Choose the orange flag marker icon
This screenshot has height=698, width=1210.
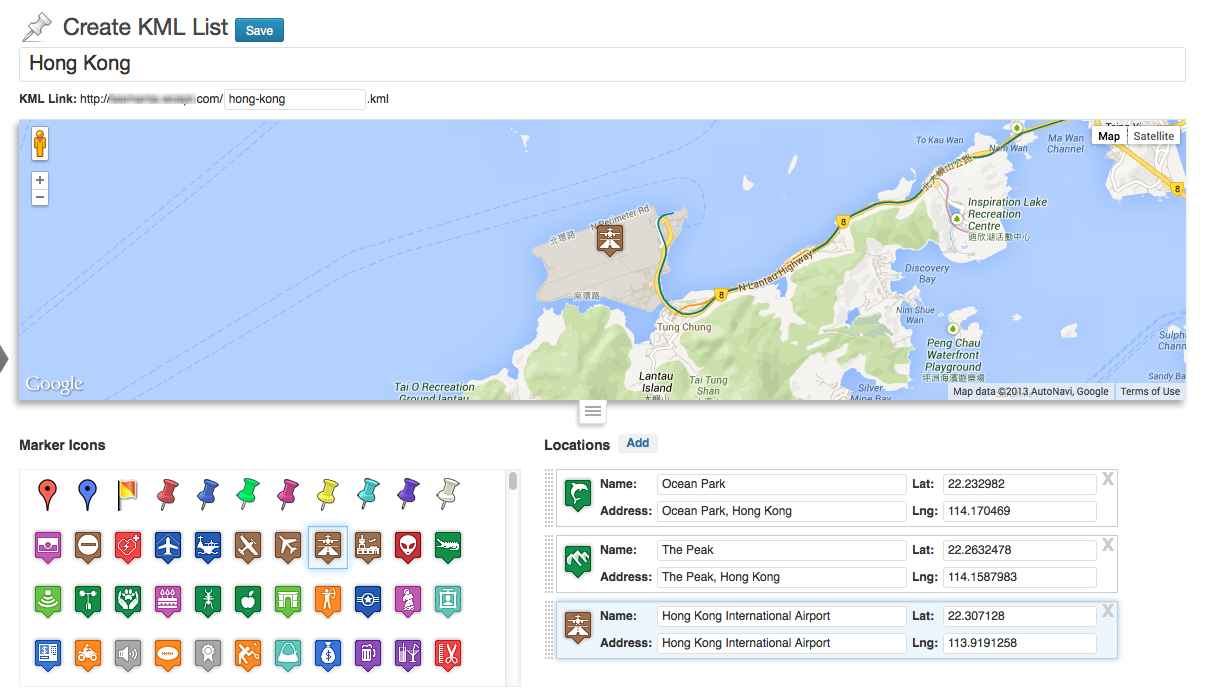[128, 493]
